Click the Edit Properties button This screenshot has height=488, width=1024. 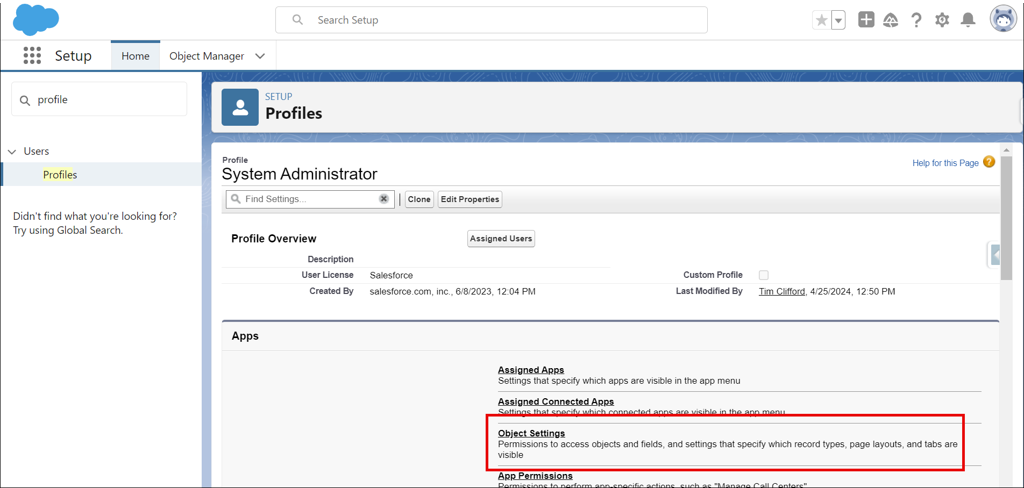tap(470, 199)
